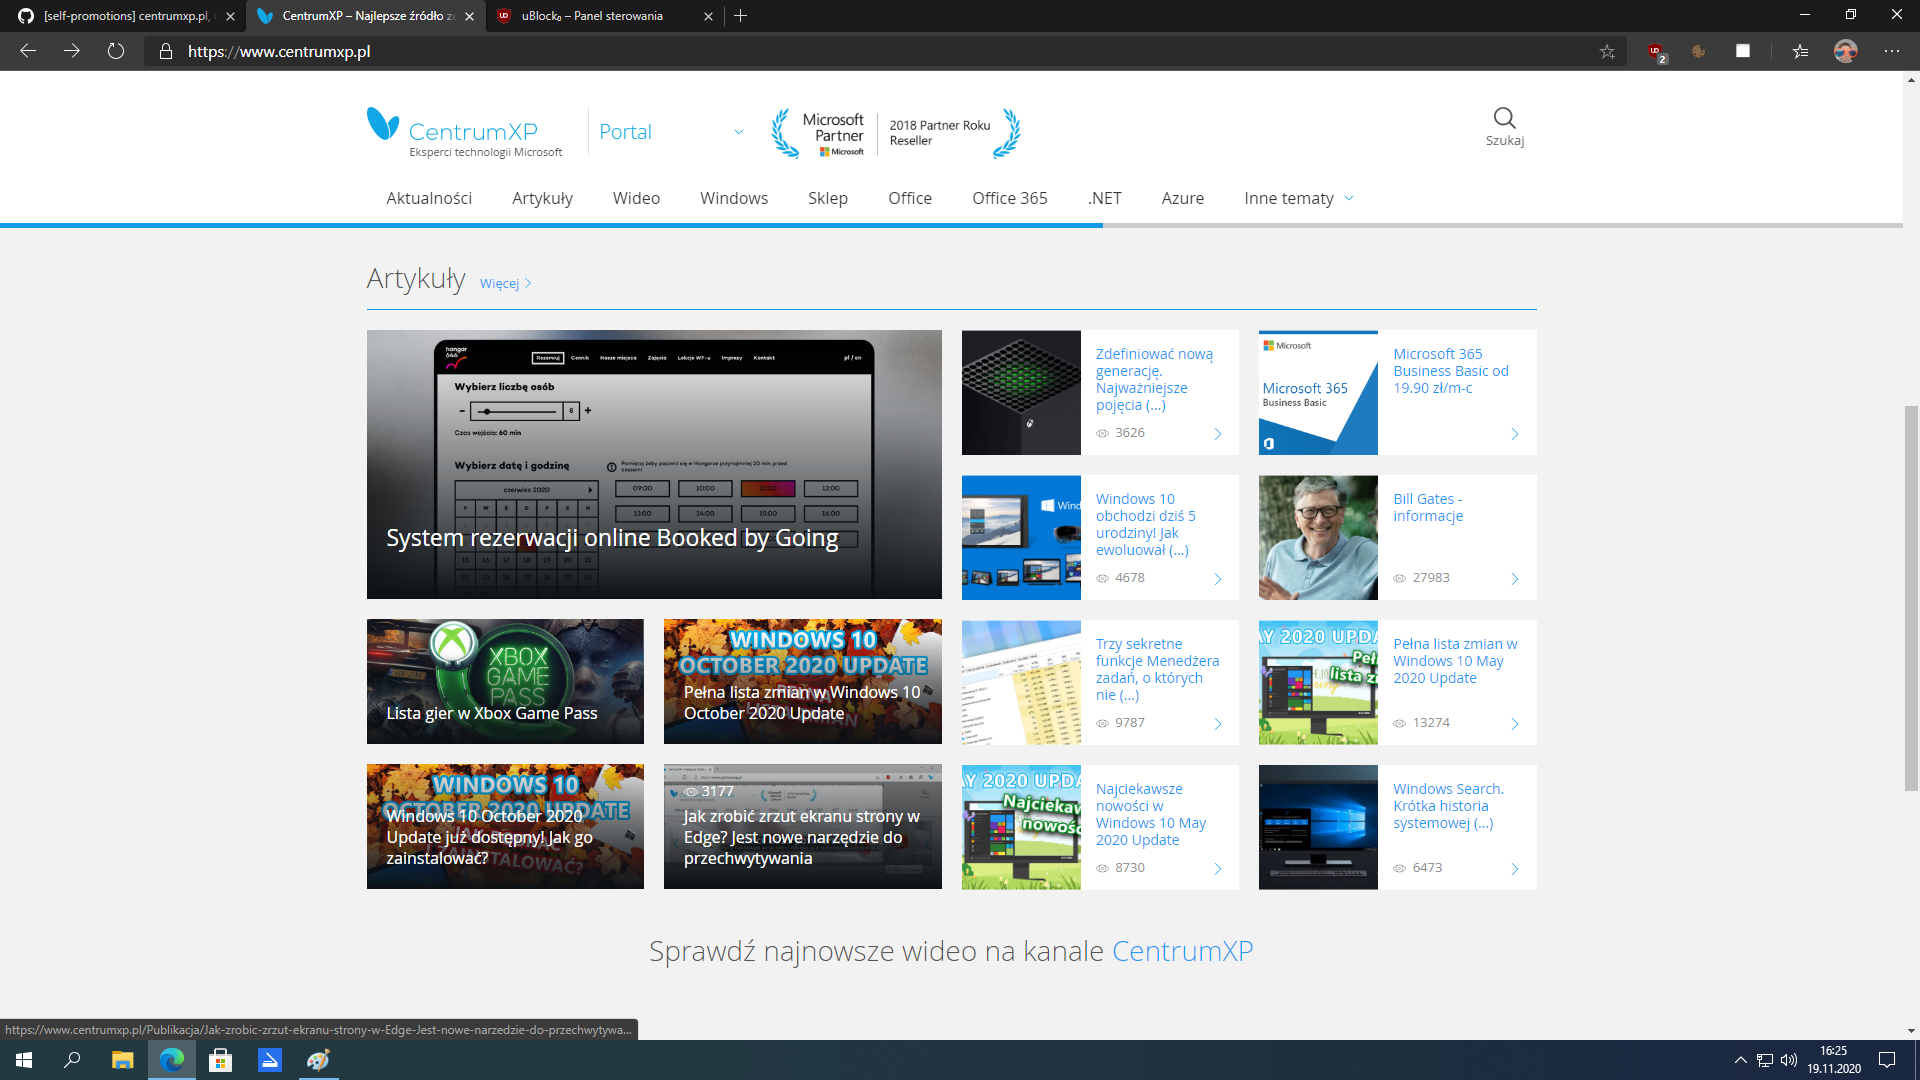Open the Zdefiniować nową generację article link
Viewport: 1920px width, 1080px height.
(x=1154, y=379)
